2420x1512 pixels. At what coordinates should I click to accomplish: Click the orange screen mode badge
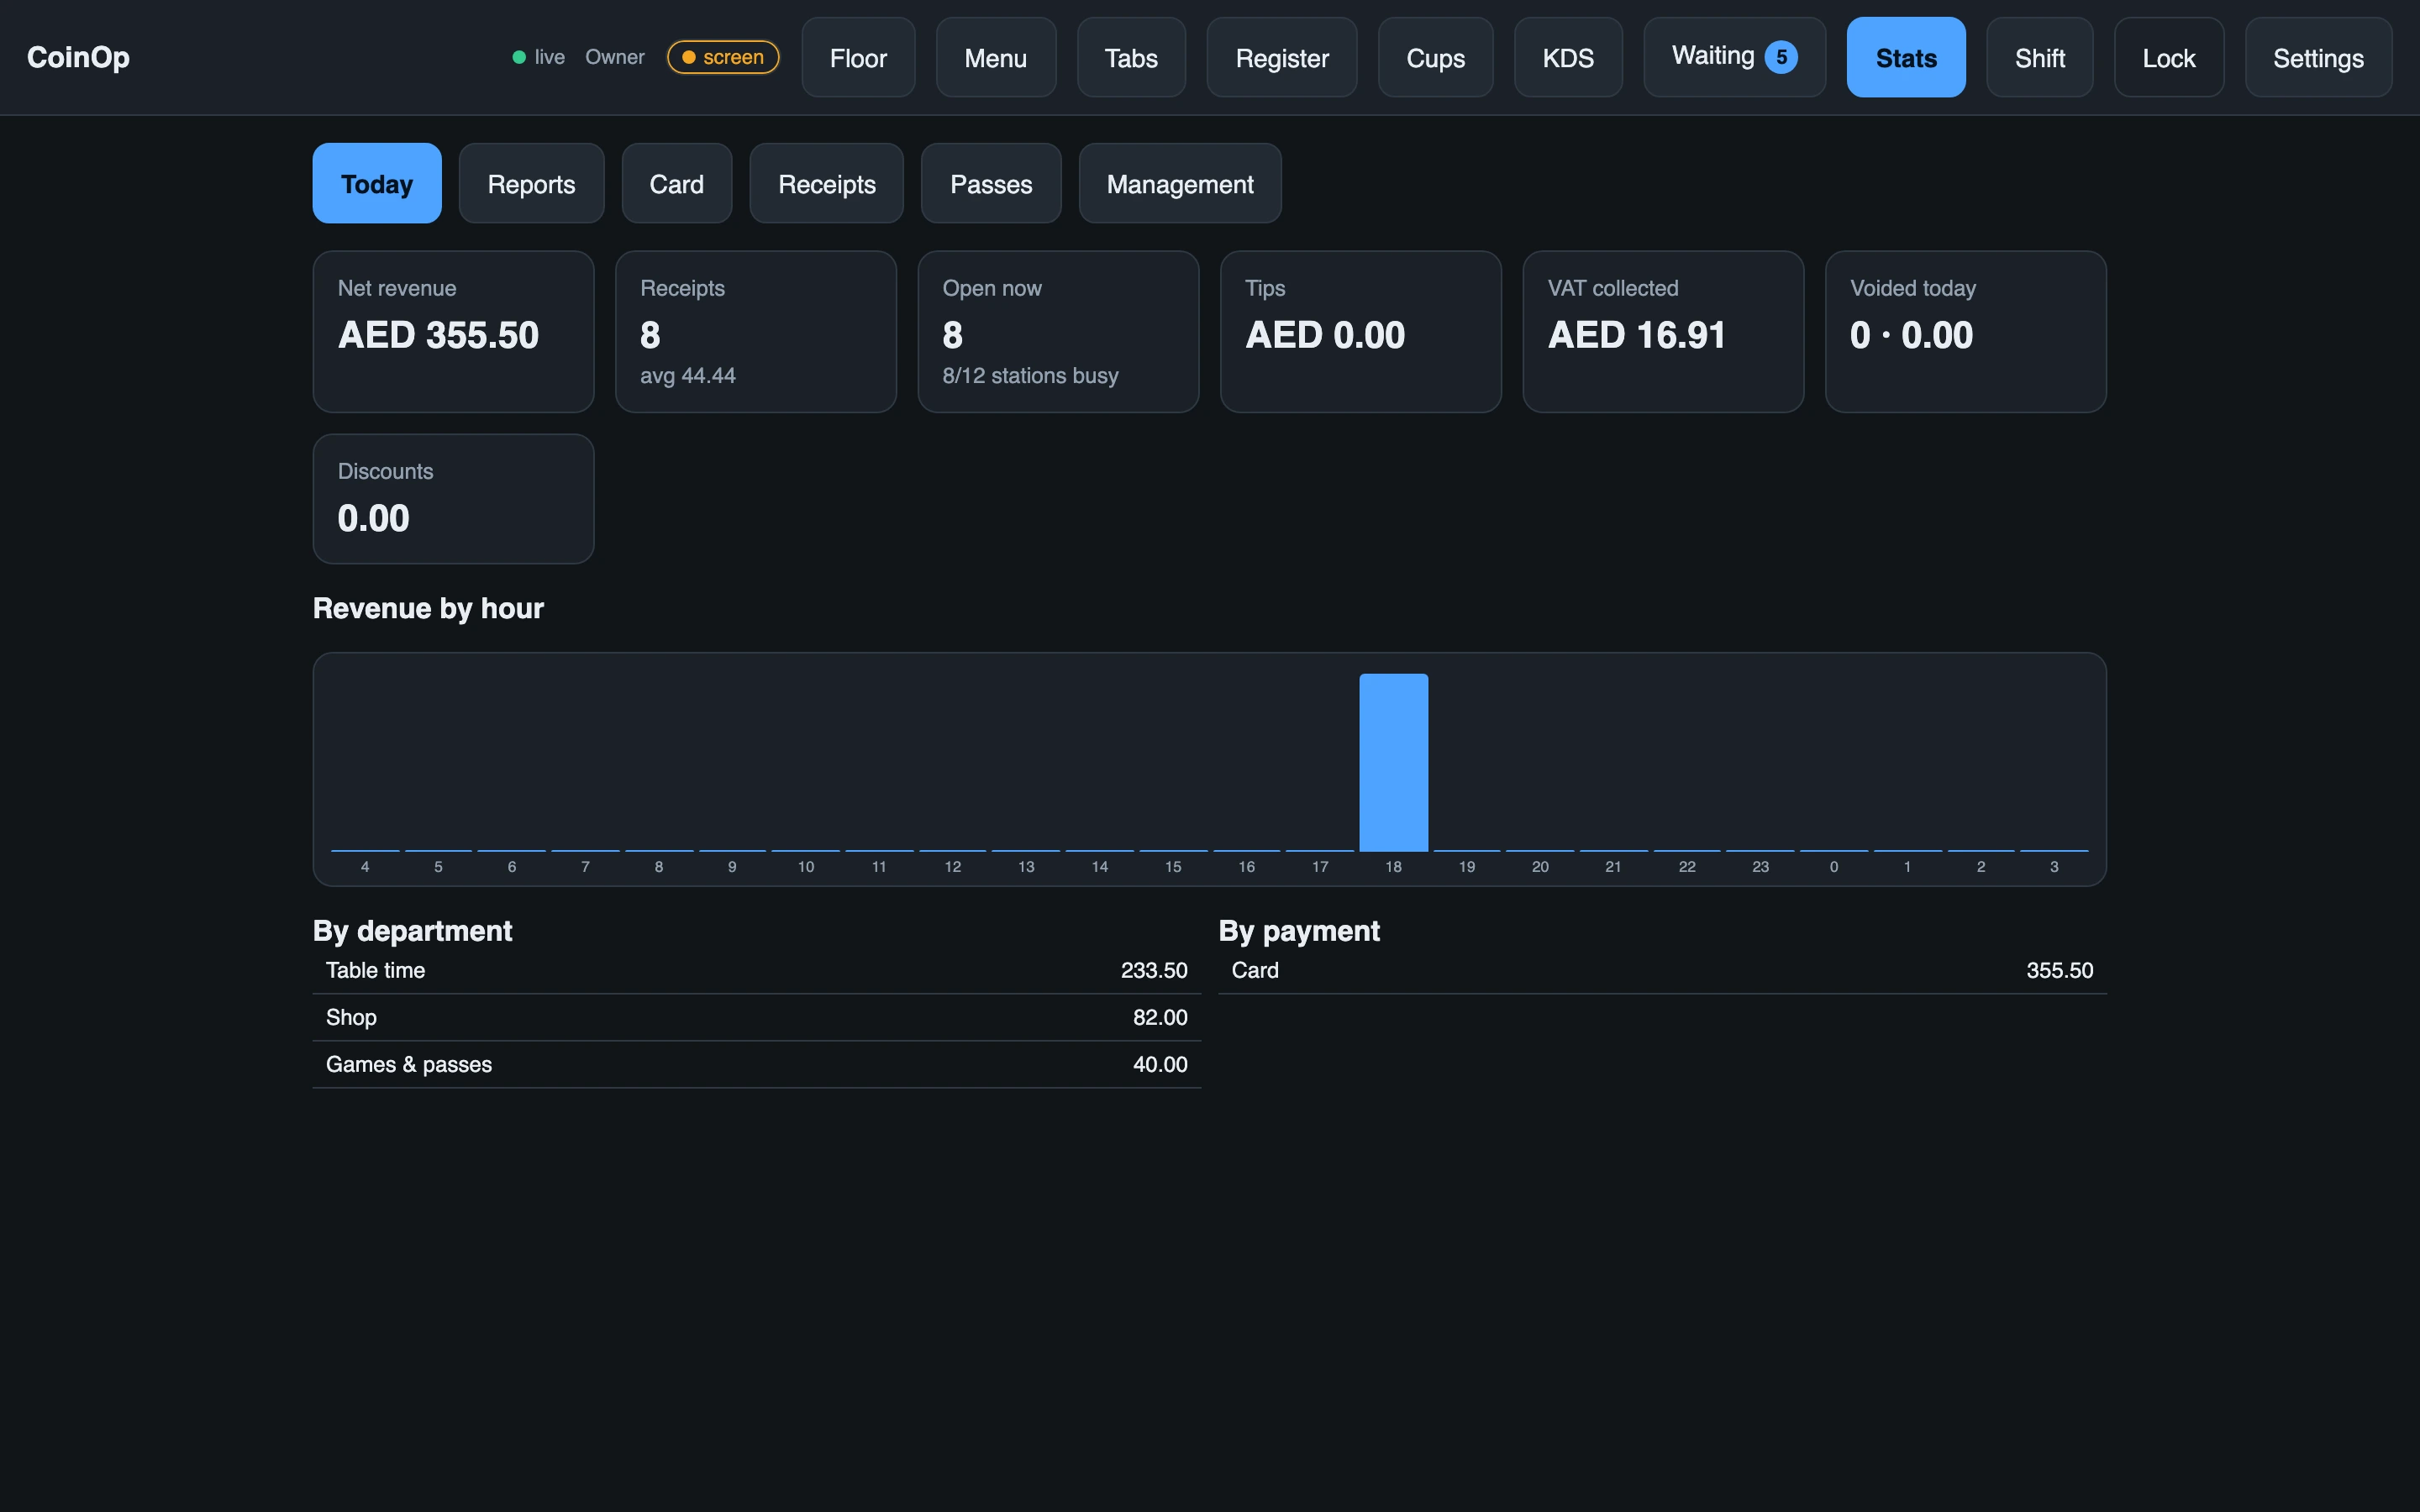(x=723, y=57)
